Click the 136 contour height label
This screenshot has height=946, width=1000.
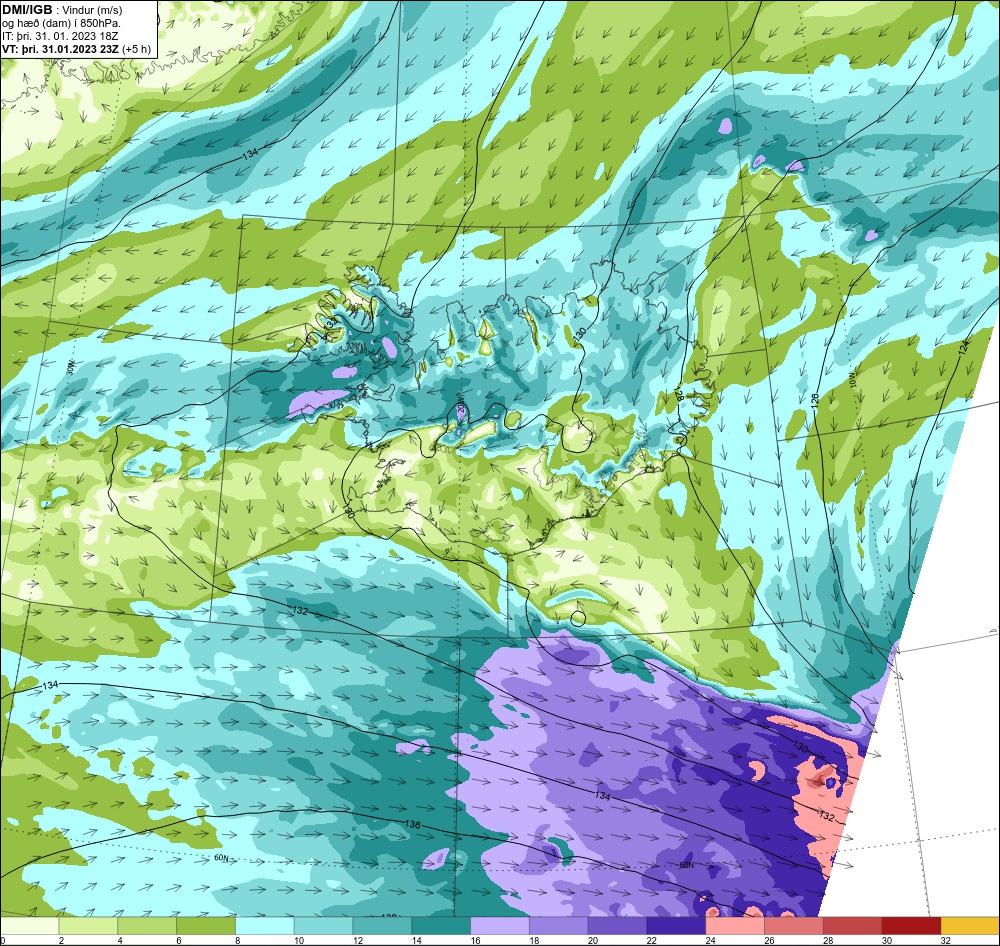point(413,824)
